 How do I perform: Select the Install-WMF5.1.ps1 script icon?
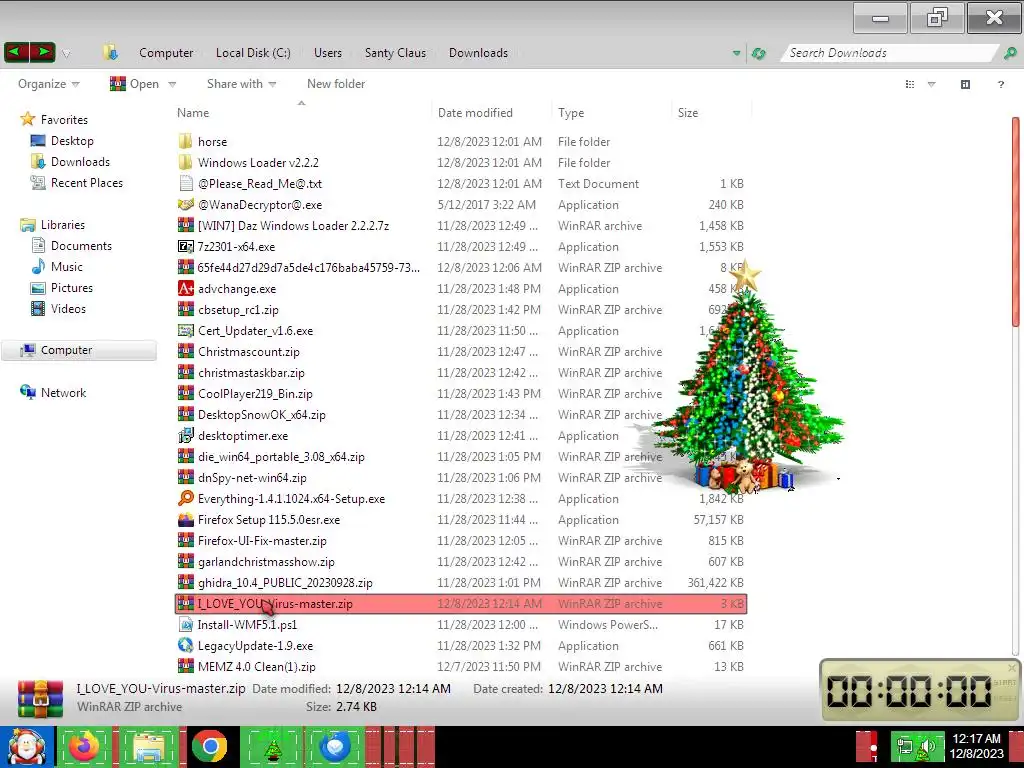coord(185,624)
